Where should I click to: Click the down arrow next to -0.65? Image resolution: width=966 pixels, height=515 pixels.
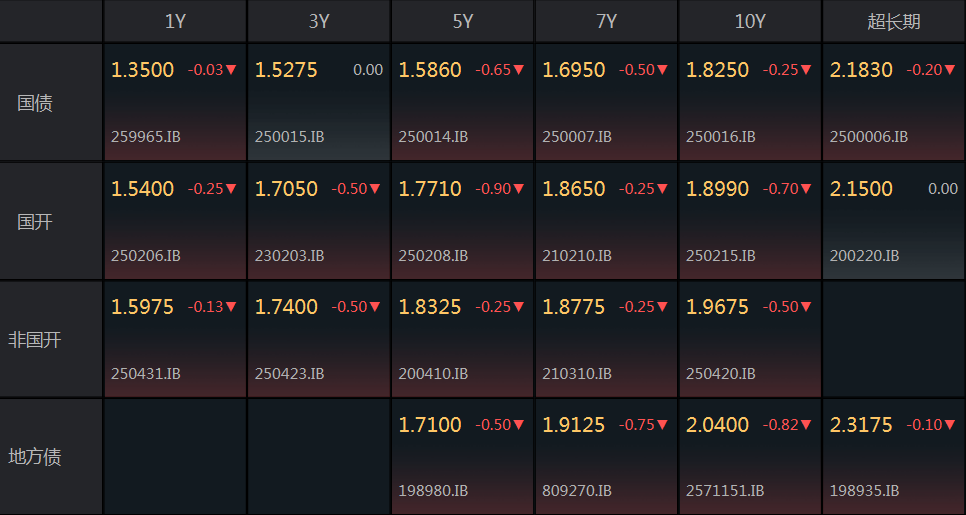pyautogui.click(x=519, y=70)
